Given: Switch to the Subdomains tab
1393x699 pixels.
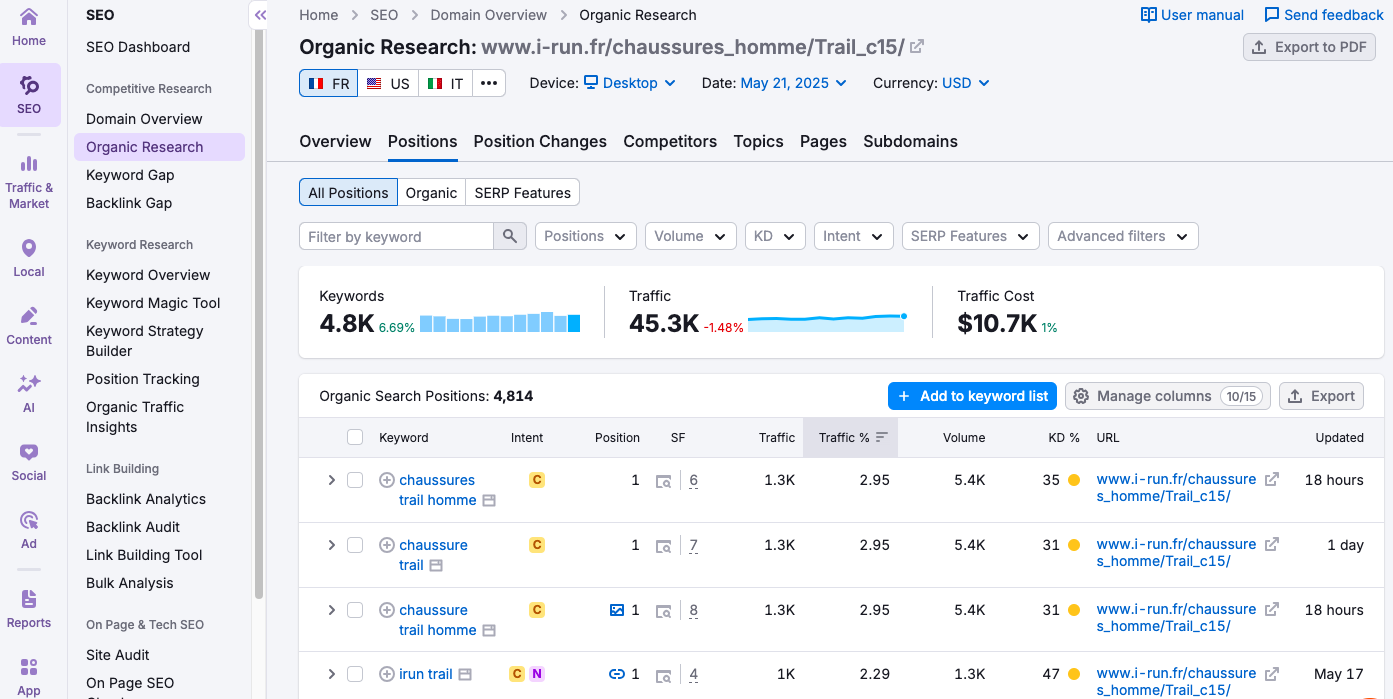Looking at the screenshot, I should click(910, 141).
